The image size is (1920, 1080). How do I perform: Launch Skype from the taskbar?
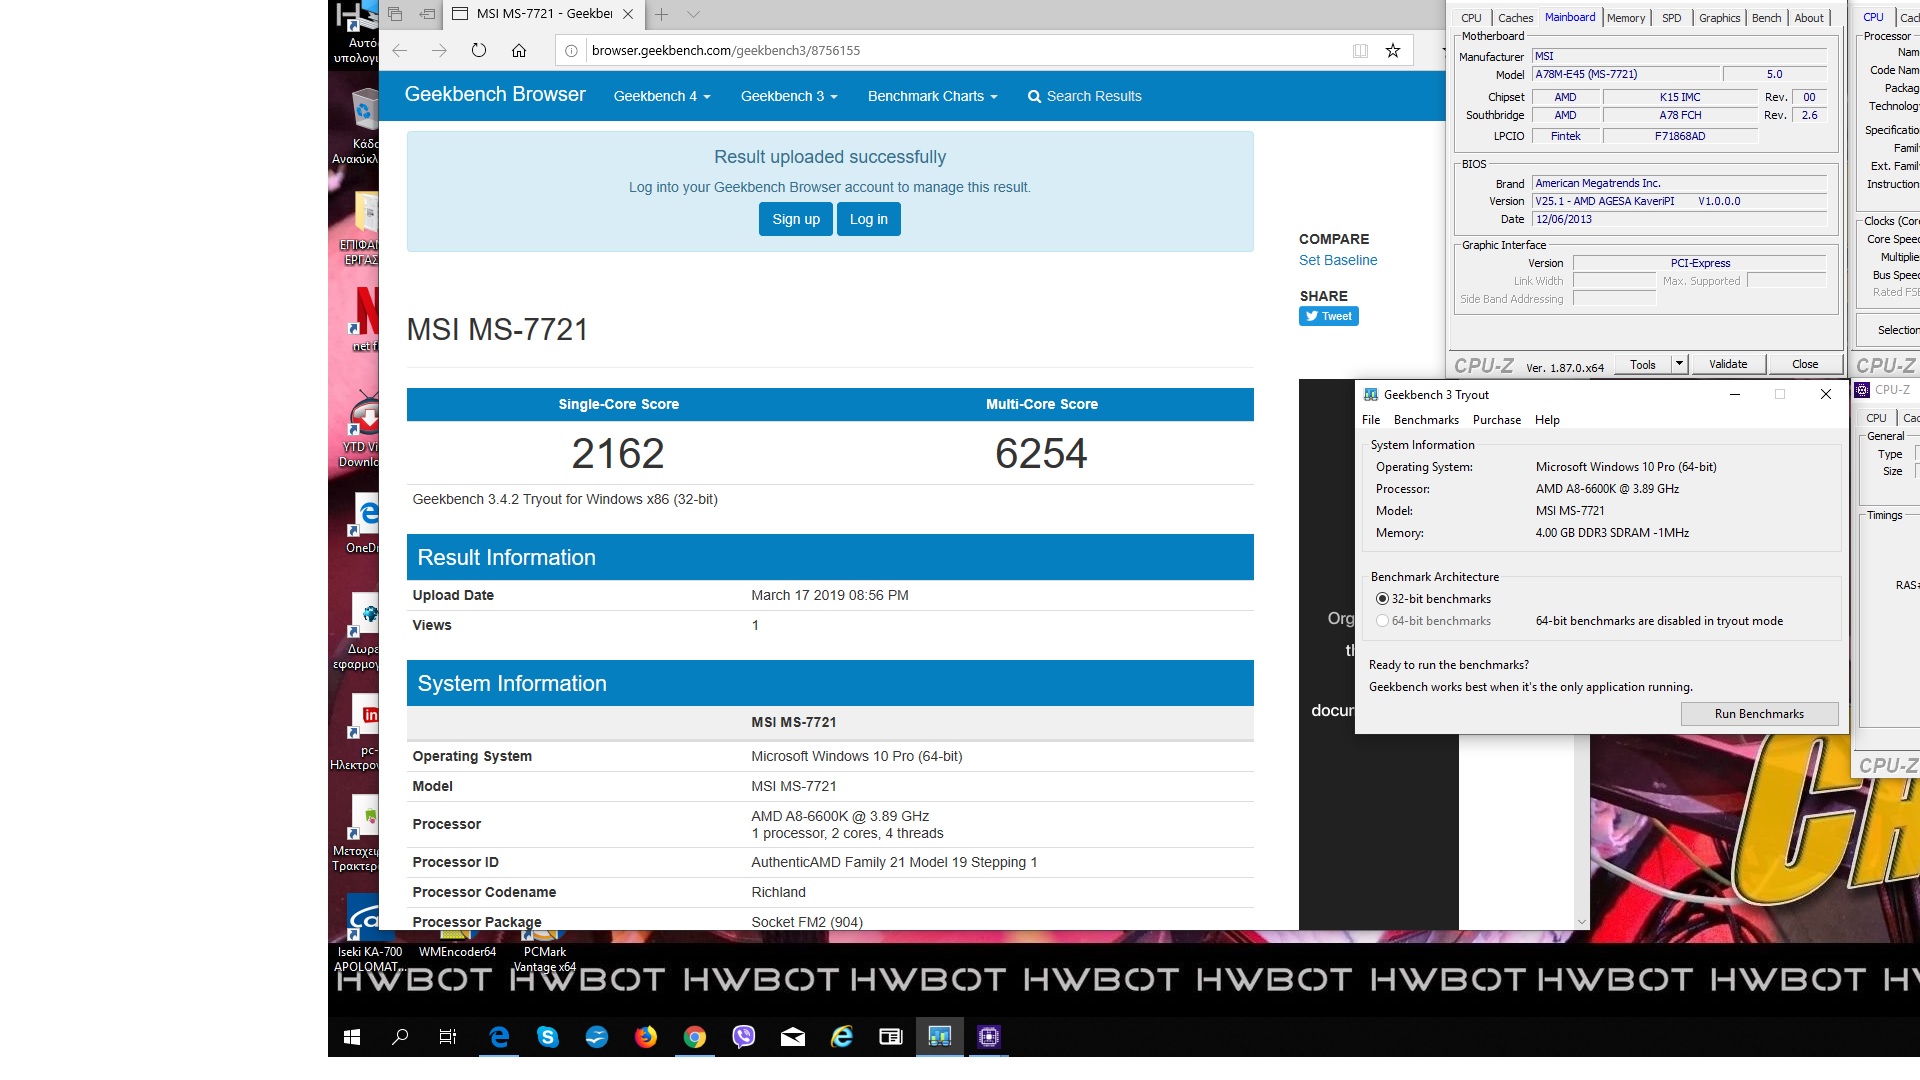tap(547, 1037)
